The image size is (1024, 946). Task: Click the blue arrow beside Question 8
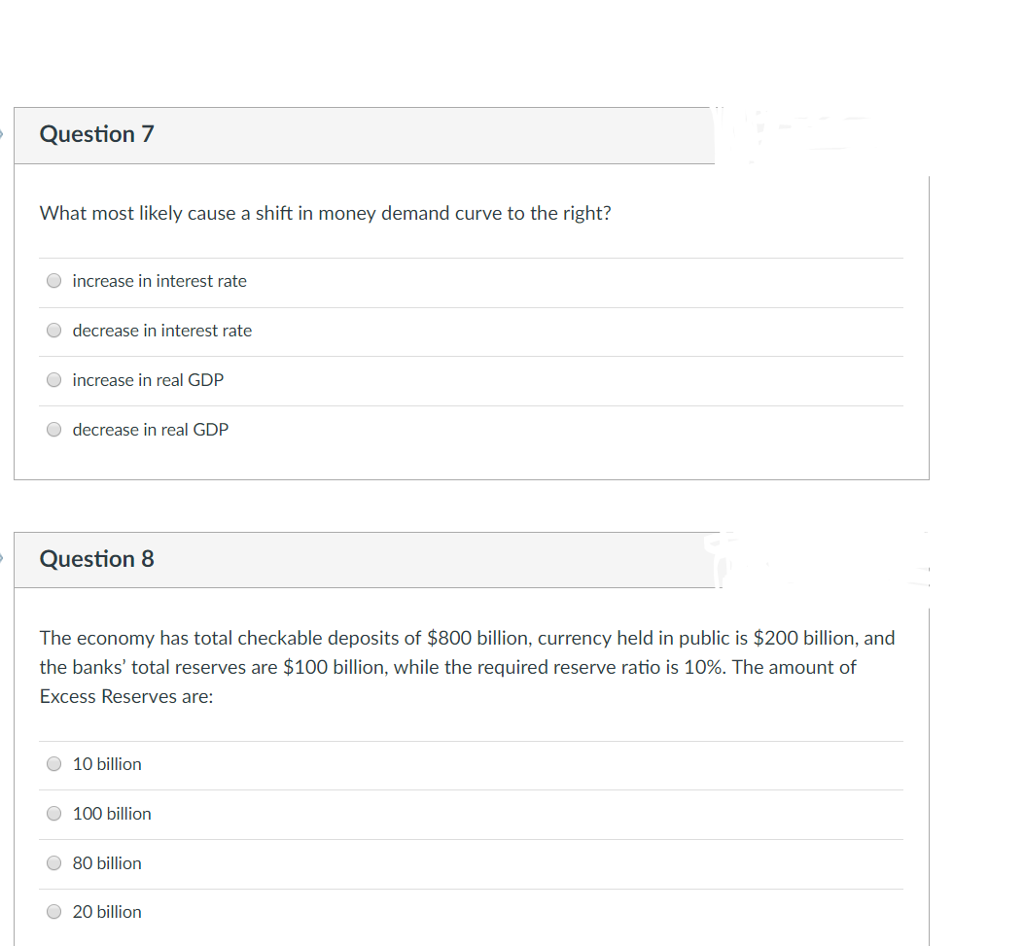pyautogui.click(x=3, y=556)
